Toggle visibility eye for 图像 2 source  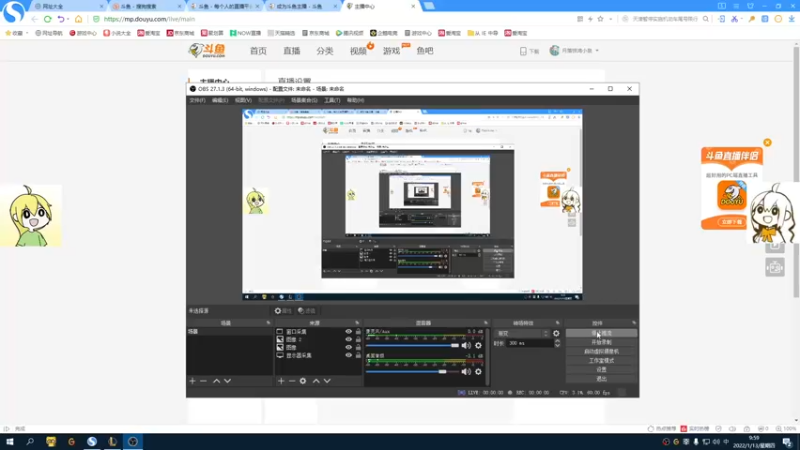pyautogui.click(x=348, y=339)
